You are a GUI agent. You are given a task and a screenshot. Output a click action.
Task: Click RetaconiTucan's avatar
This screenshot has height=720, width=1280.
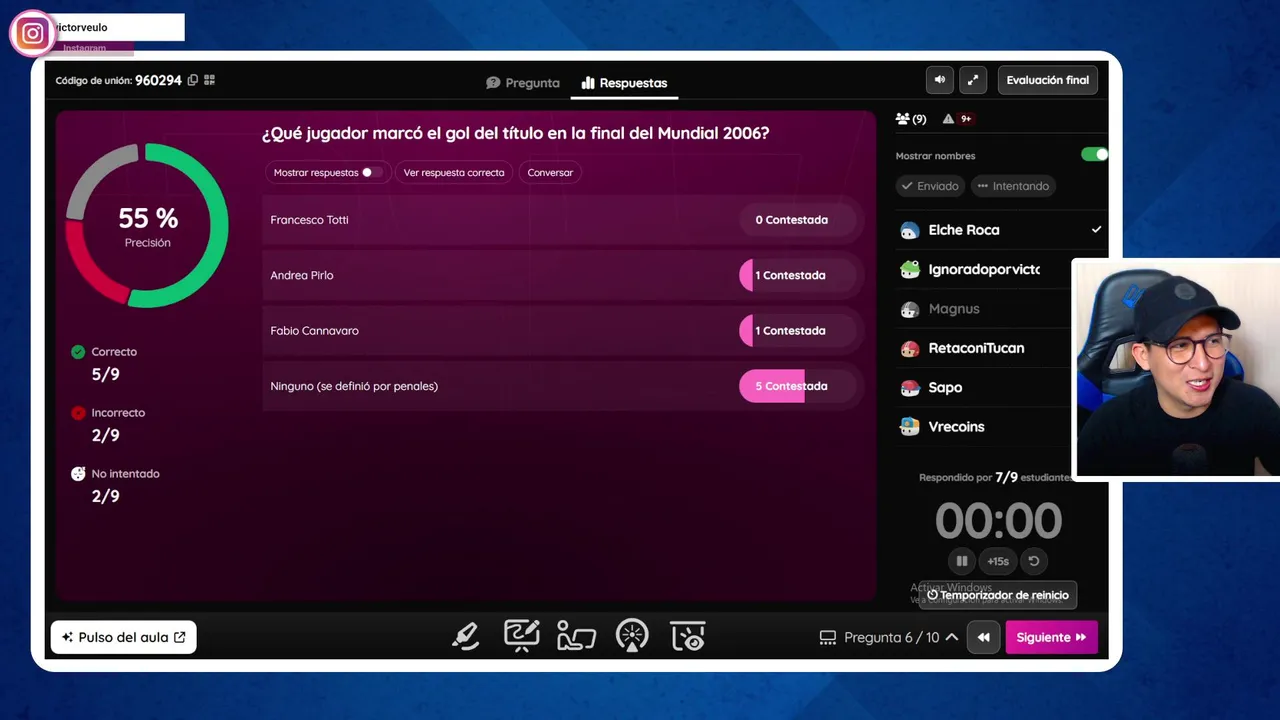click(x=909, y=348)
